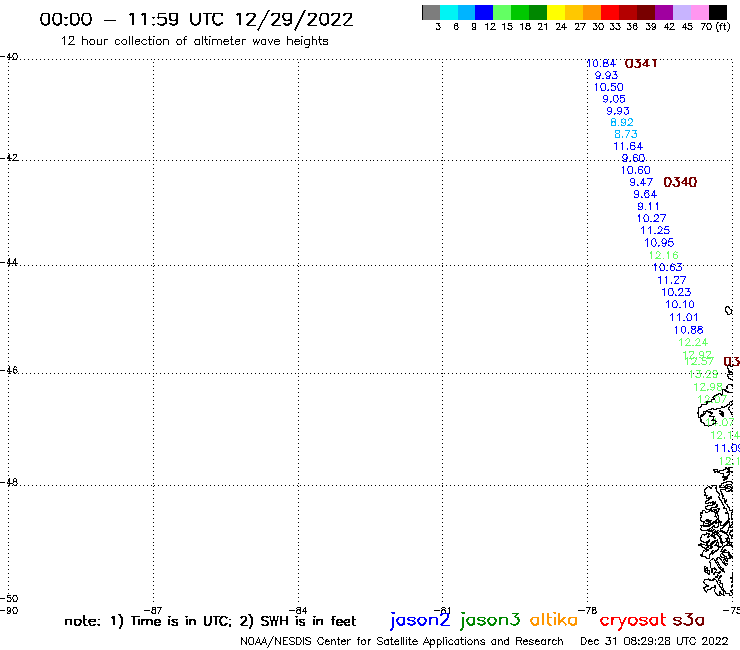
Task: Click the pink swatch near the legend end
Action: click(x=699, y=12)
